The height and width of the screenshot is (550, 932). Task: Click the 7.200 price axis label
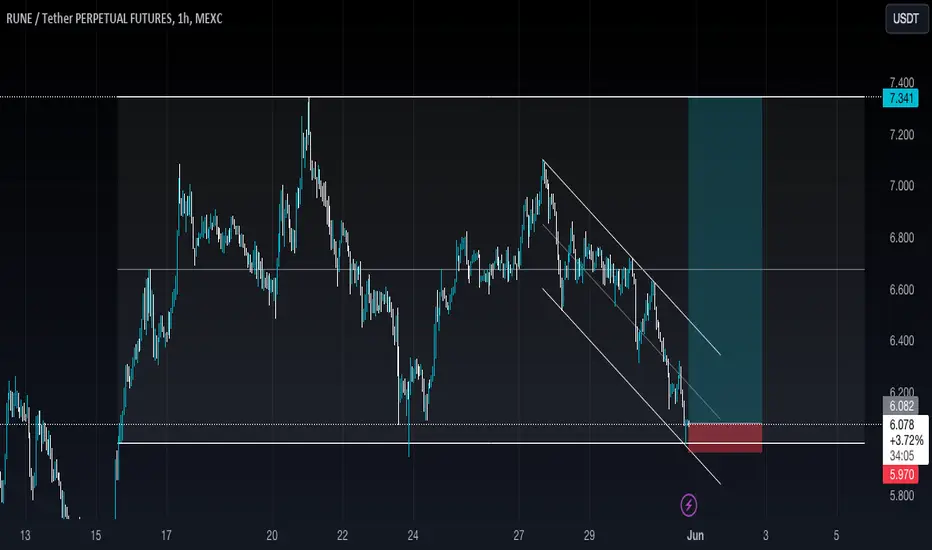tap(901, 135)
